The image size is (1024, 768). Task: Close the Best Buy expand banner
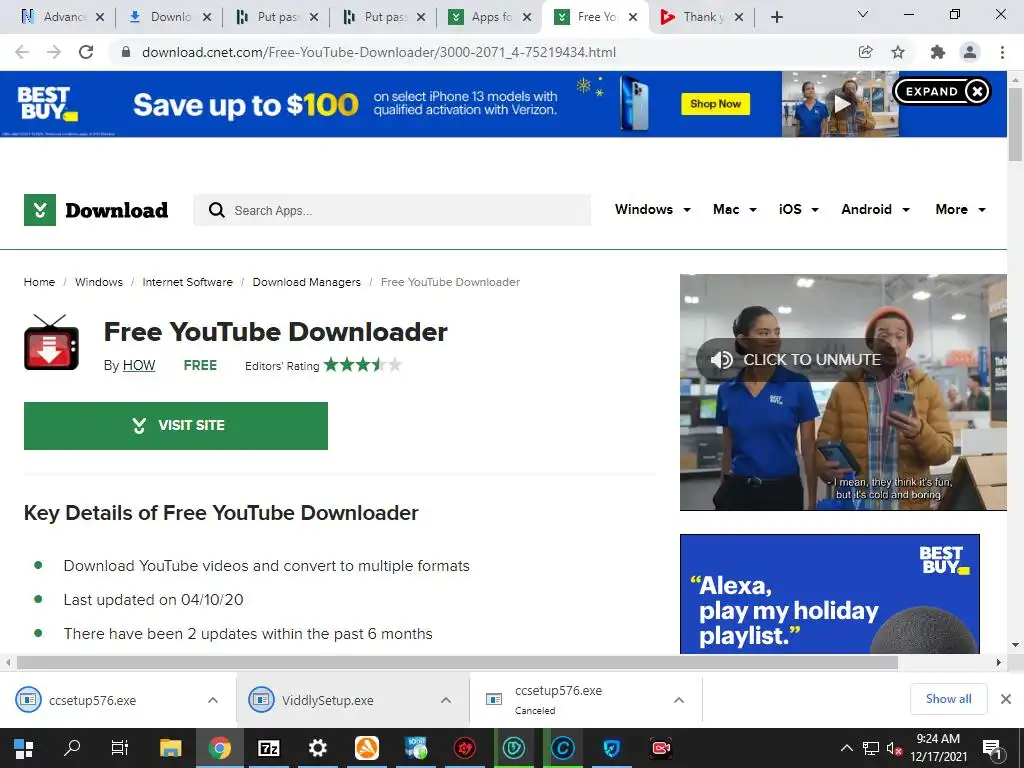click(x=977, y=91)
